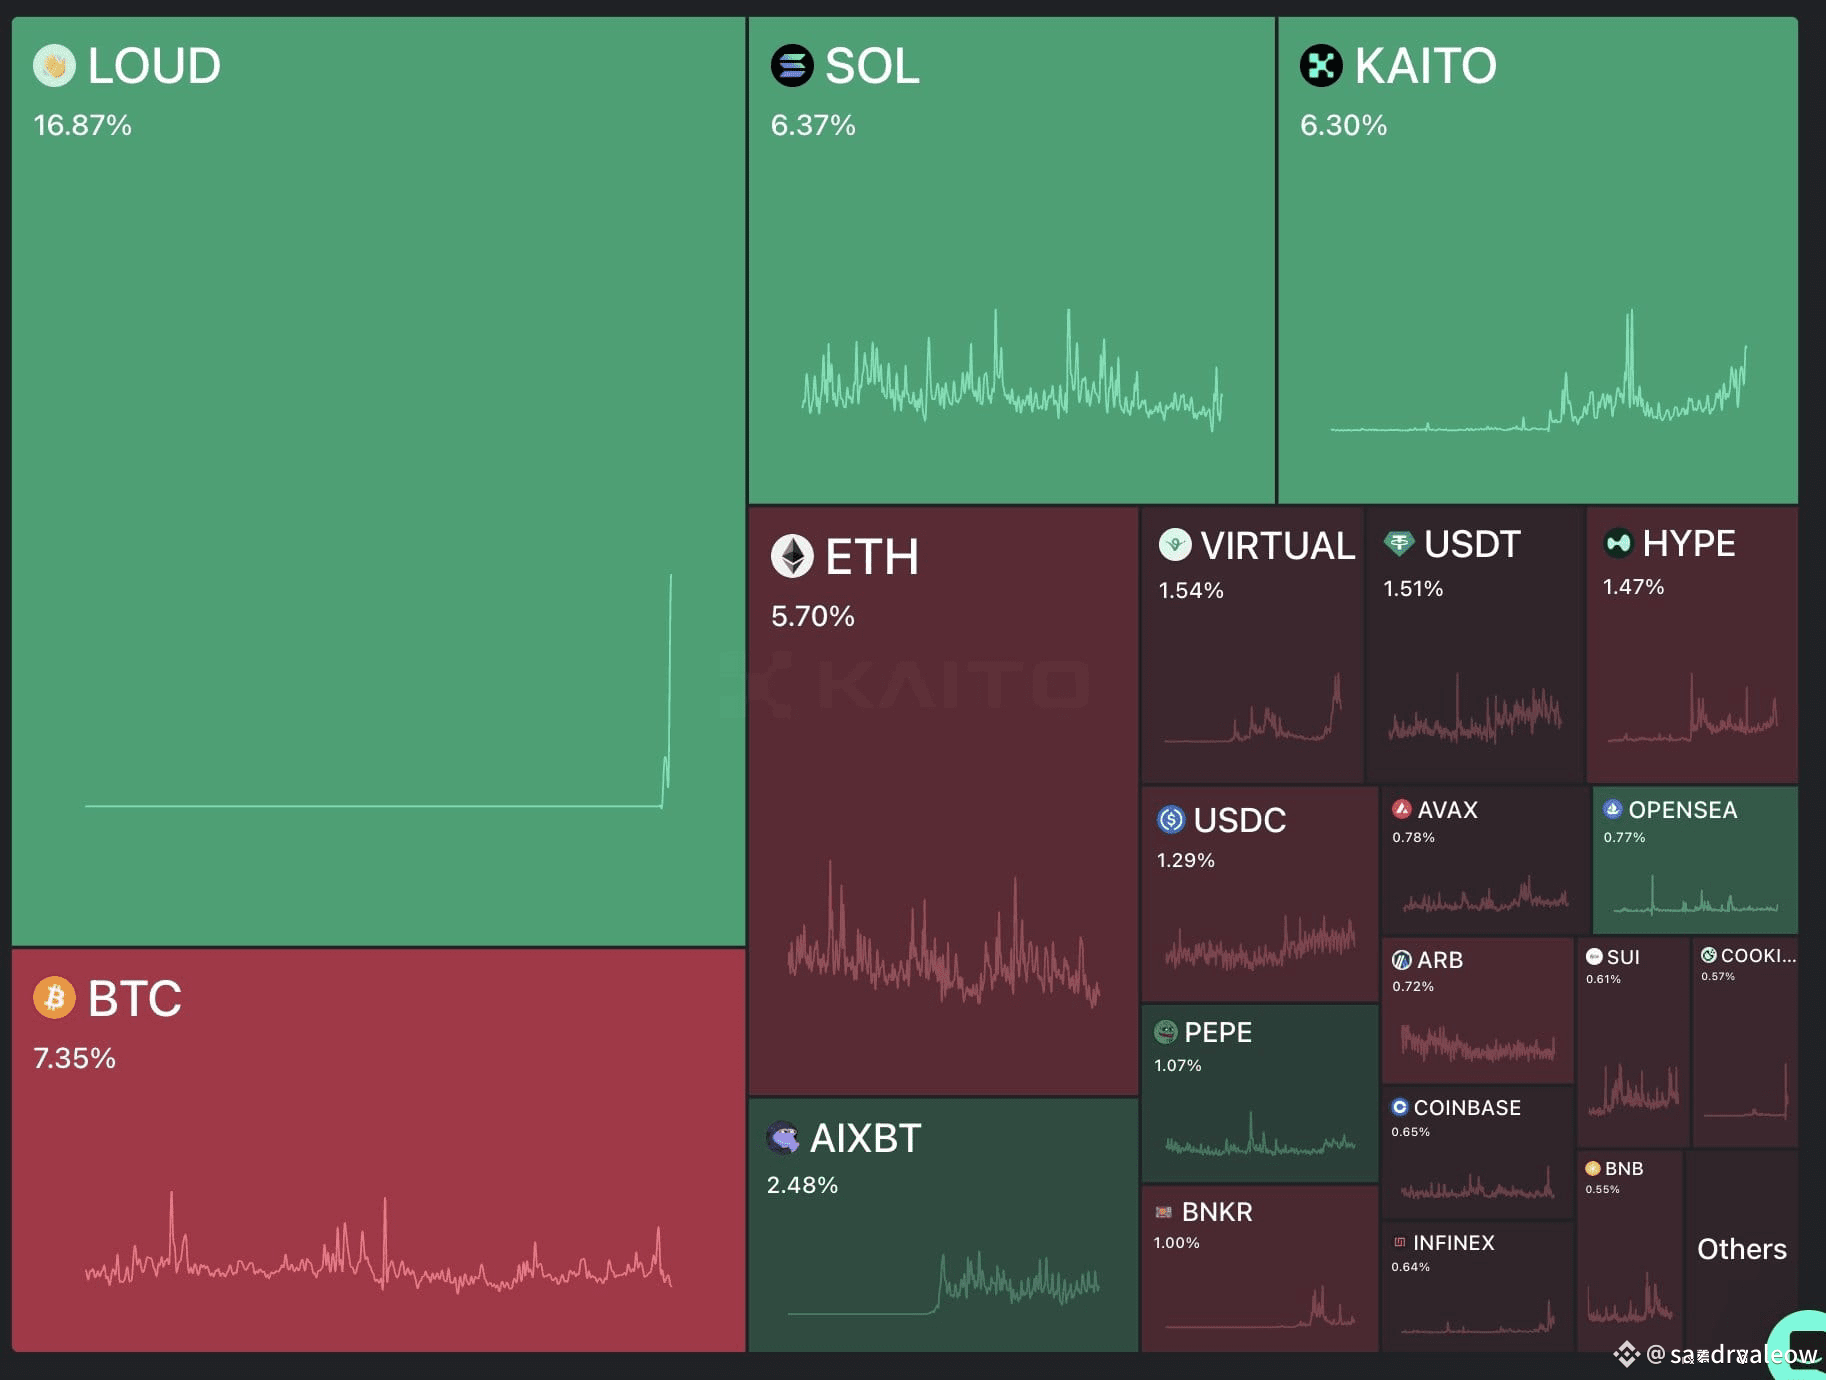Select the HYPE token icon

click(1618, 543)
